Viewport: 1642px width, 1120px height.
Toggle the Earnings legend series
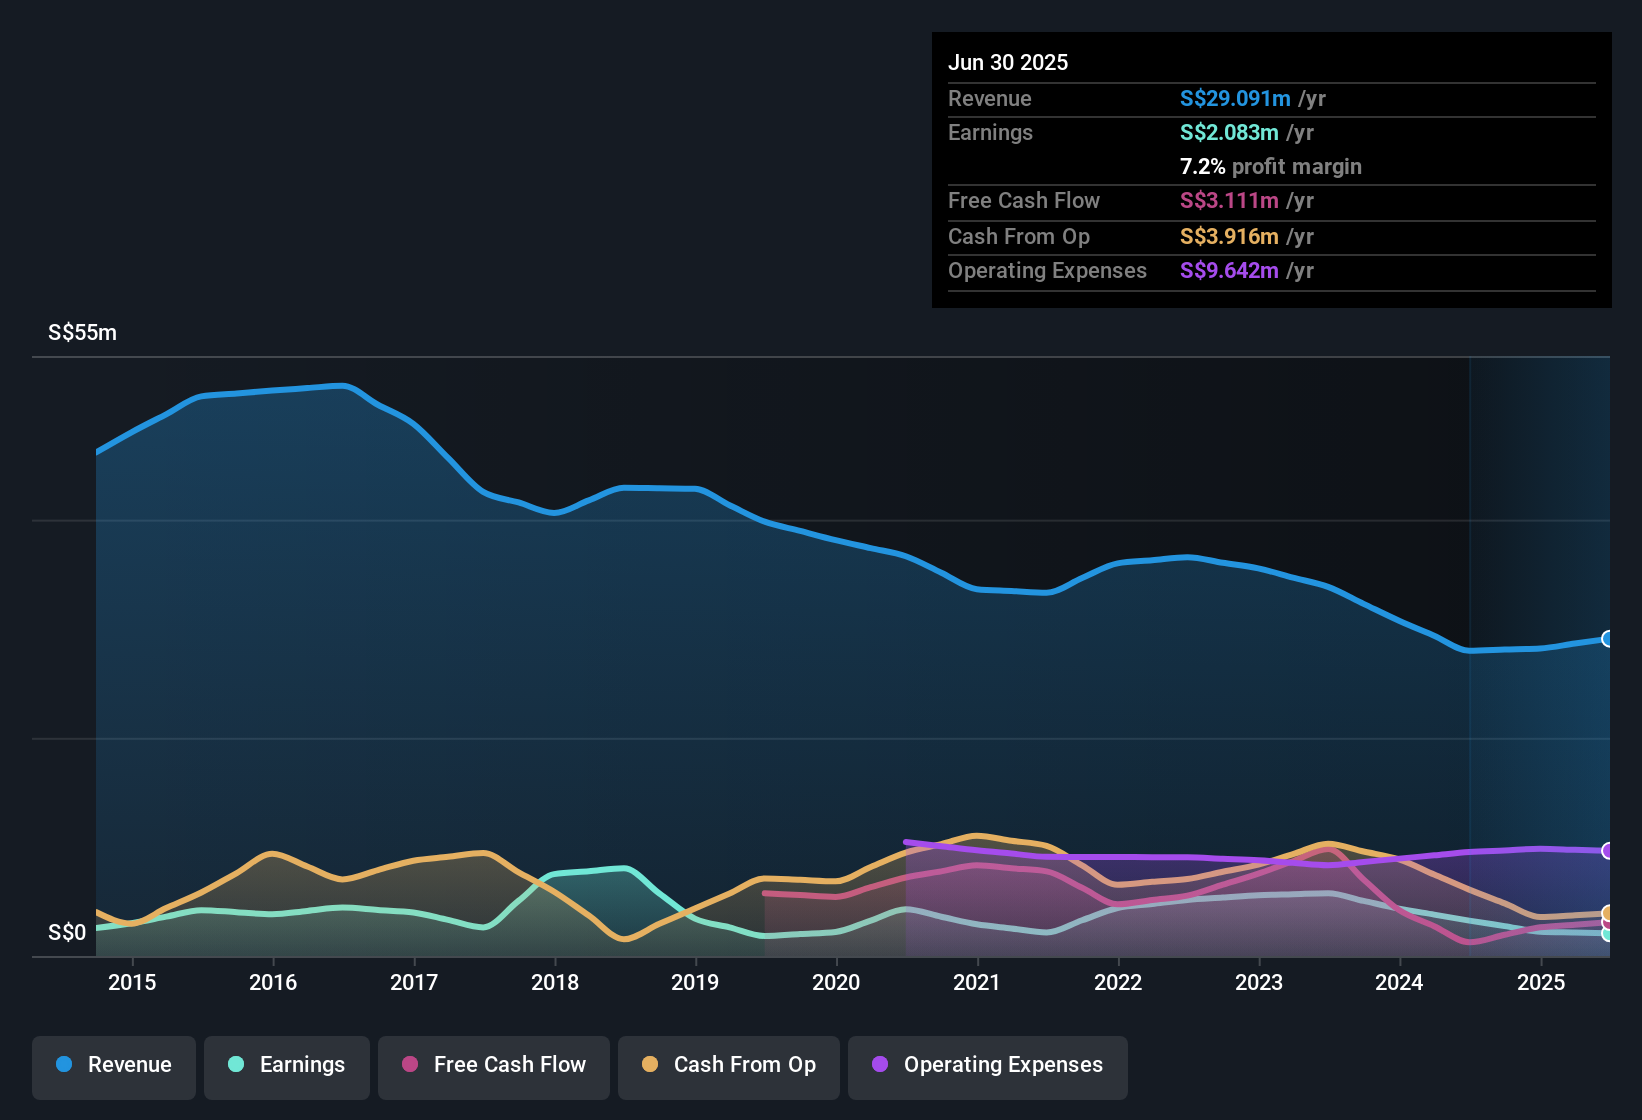pos(287,1065)
